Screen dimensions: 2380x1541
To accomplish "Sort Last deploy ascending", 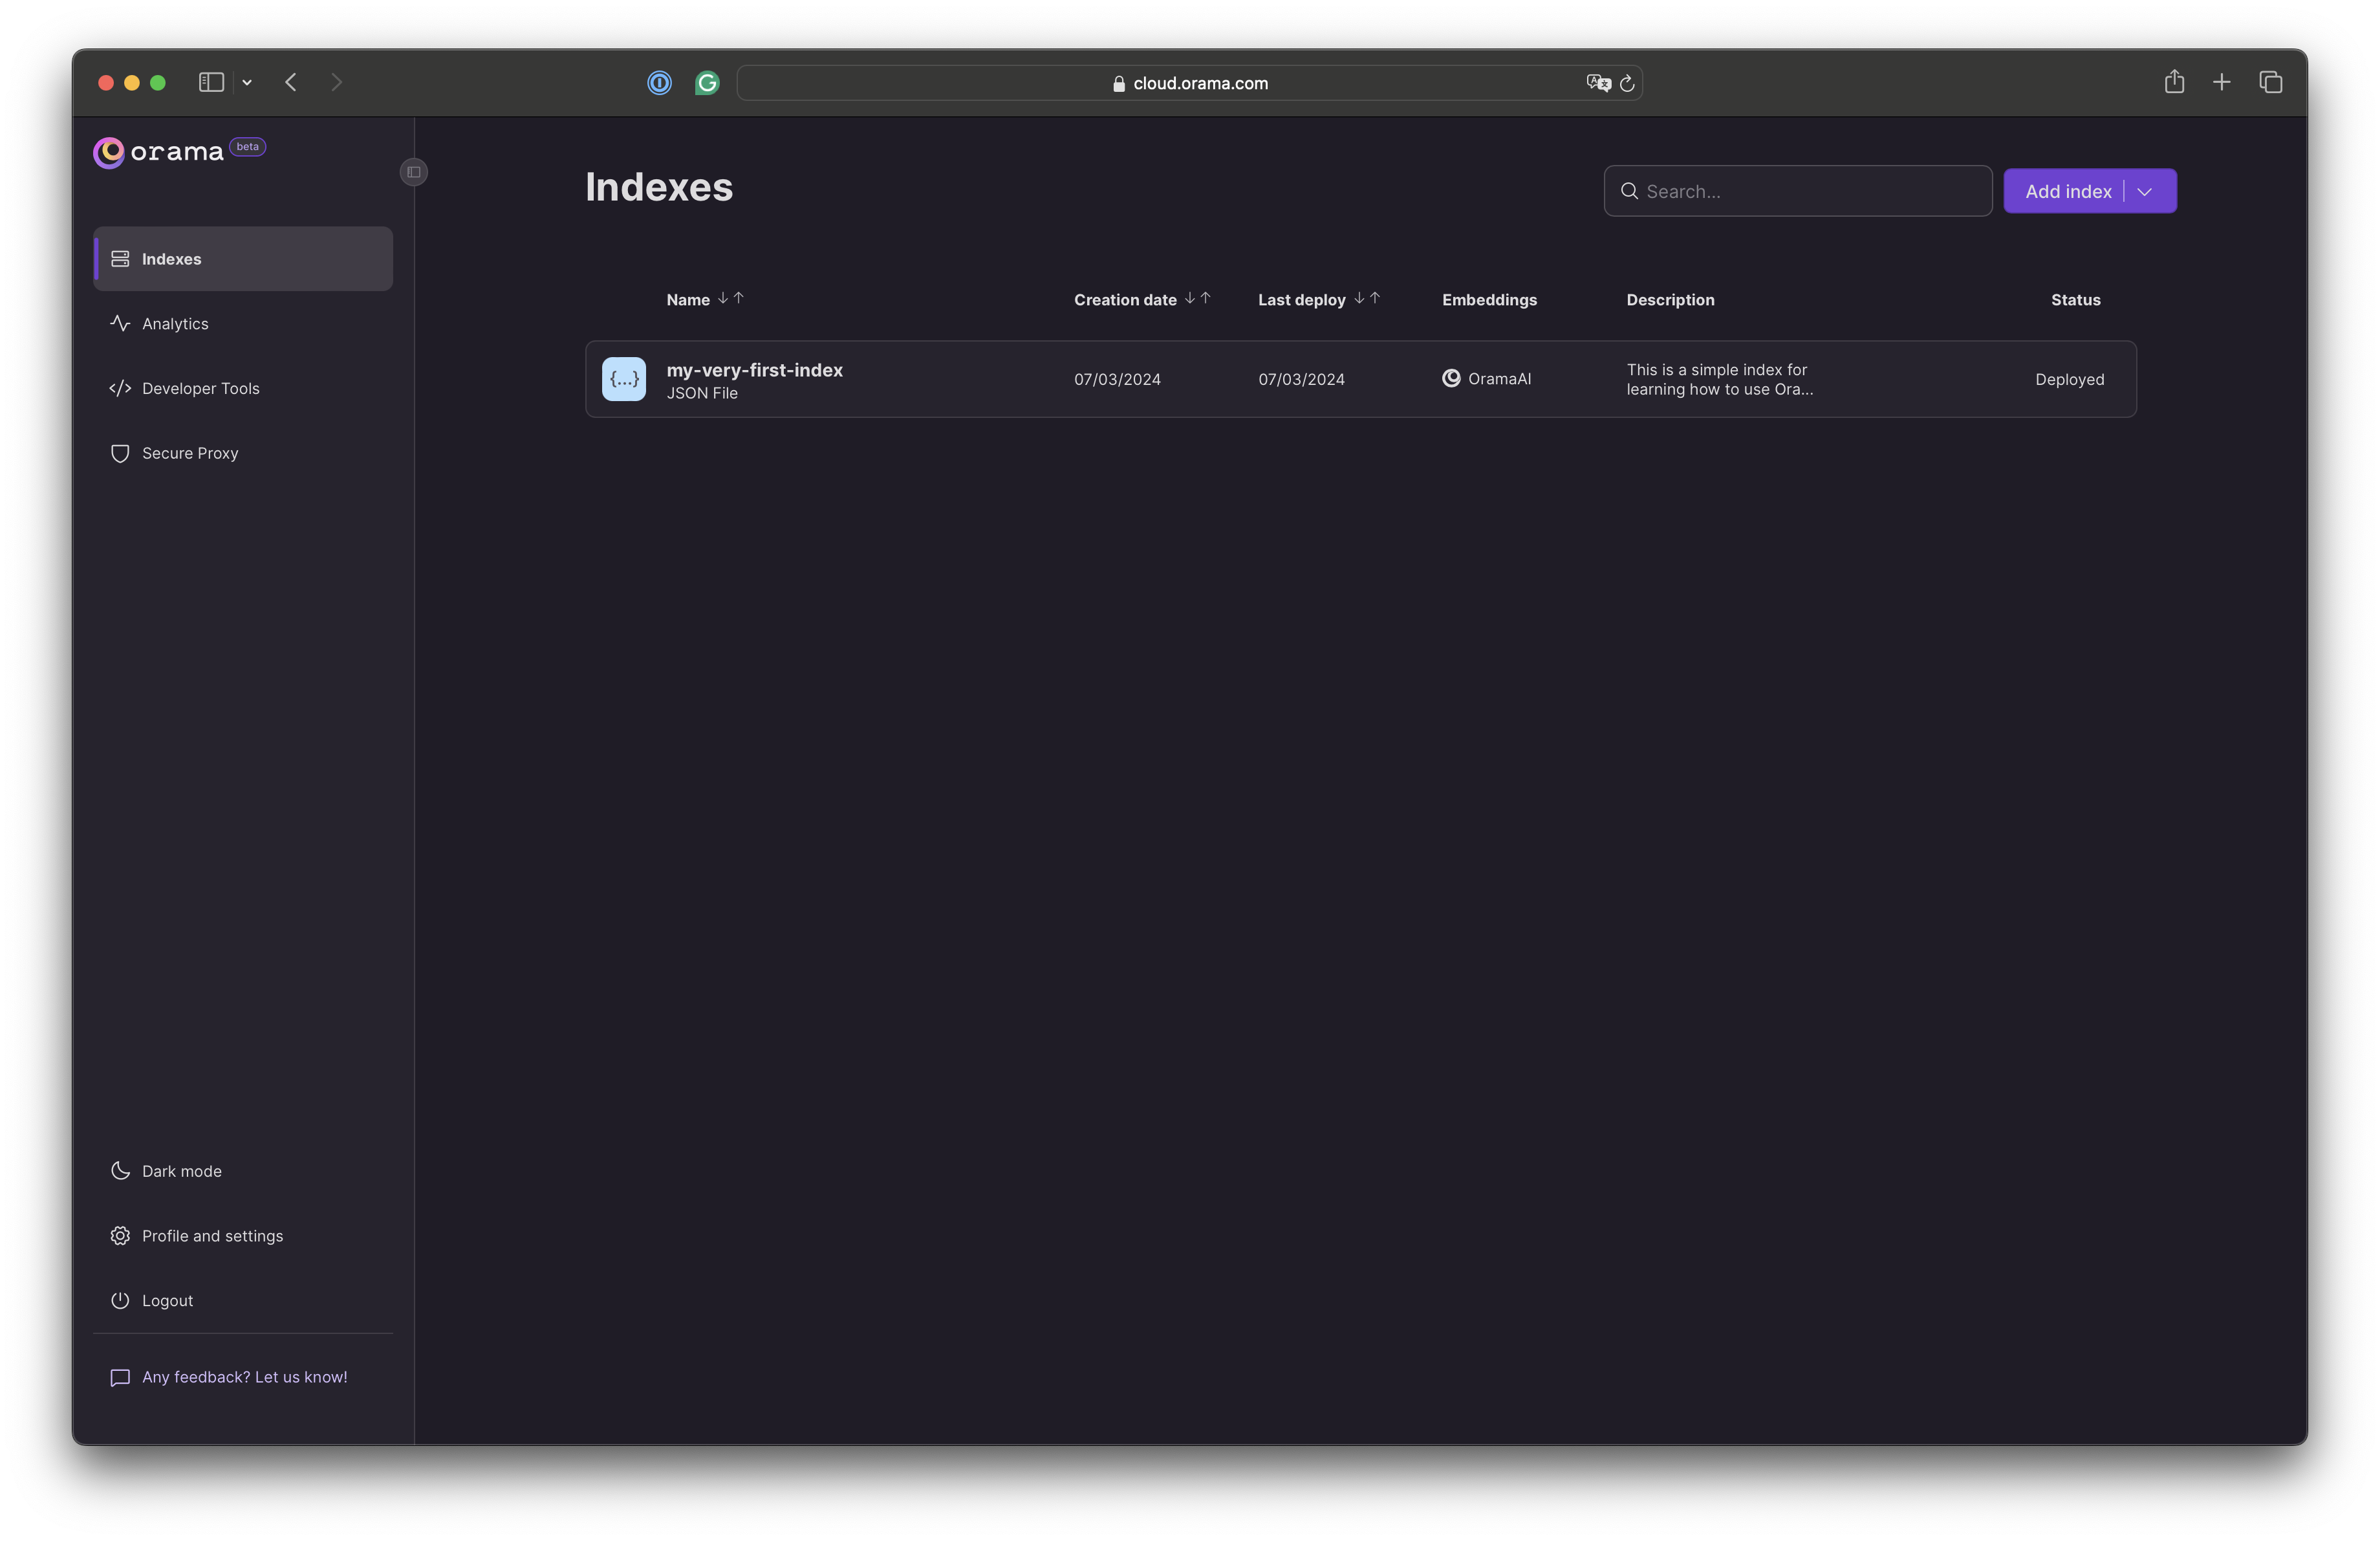I will click(1375, 298).
